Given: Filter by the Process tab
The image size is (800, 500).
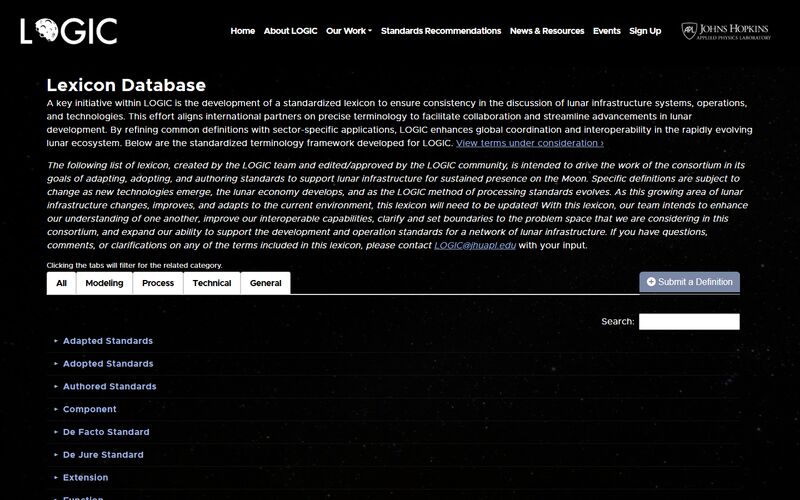Looking at the screenshot, I should coord(158,283).
